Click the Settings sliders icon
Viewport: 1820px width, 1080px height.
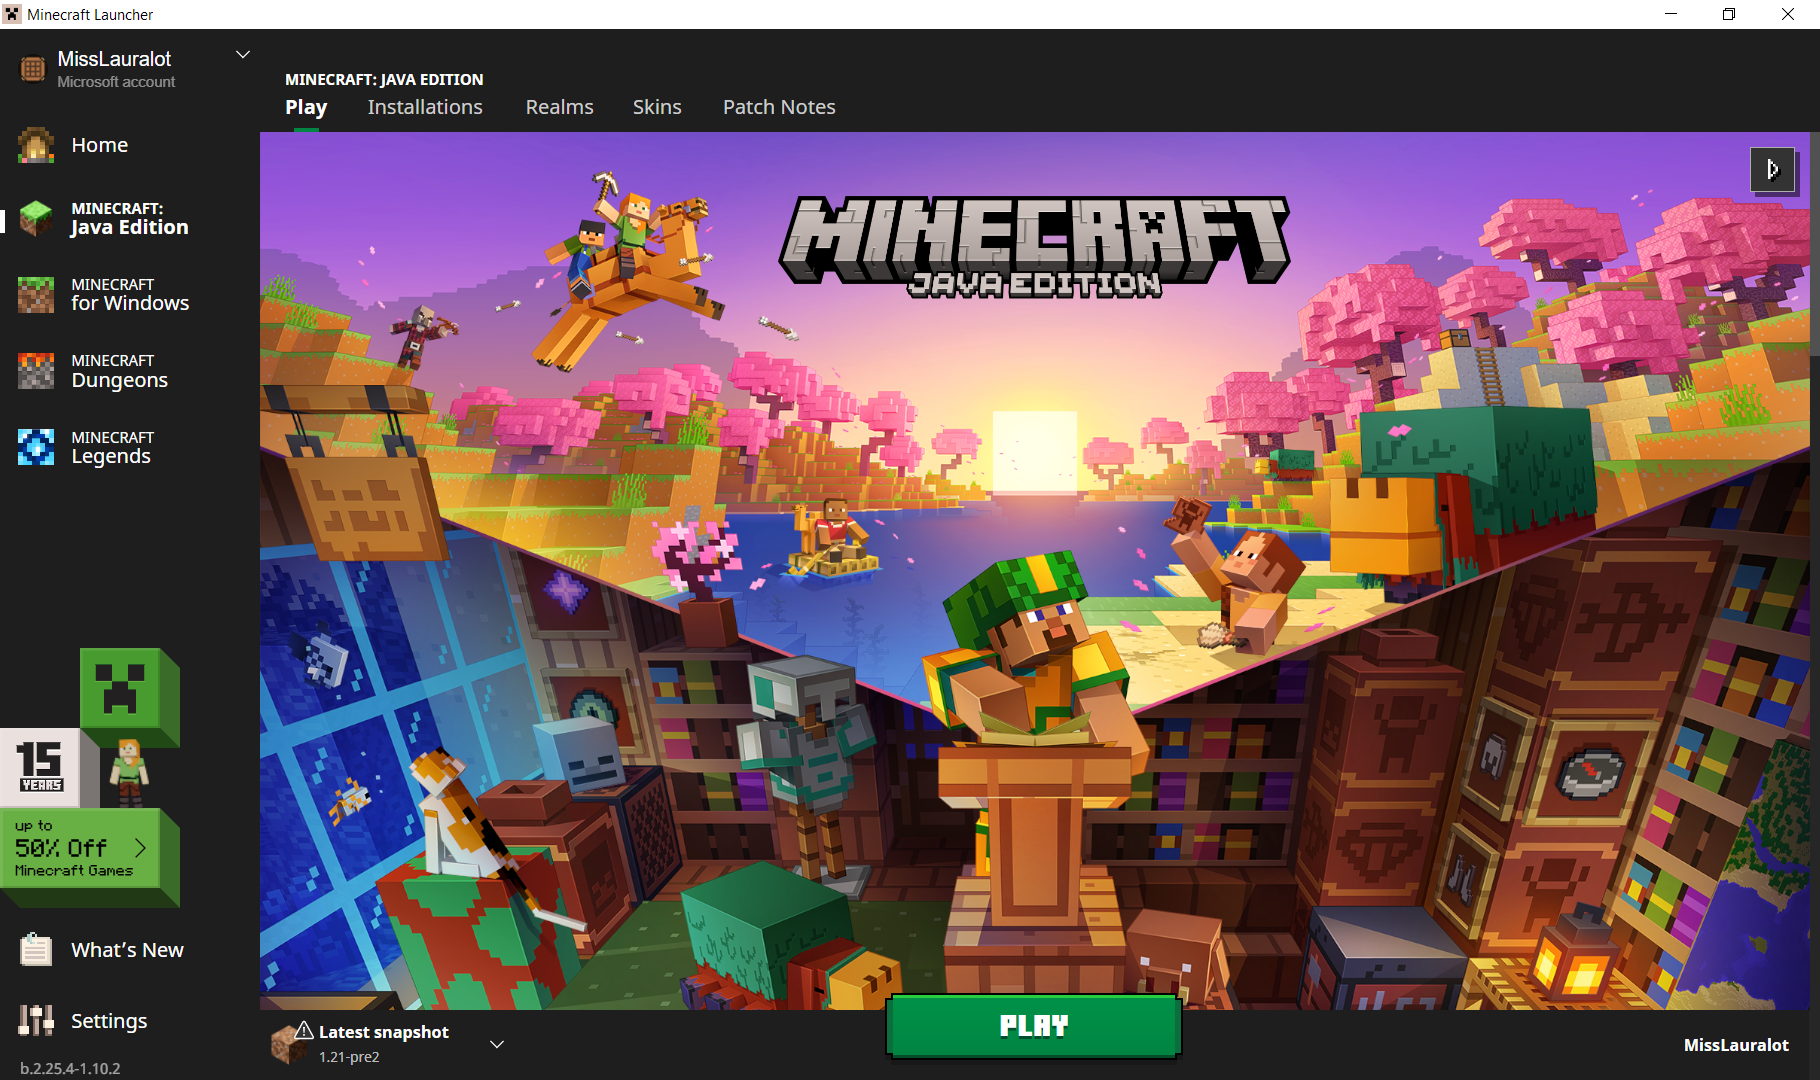coord(36,1020)
